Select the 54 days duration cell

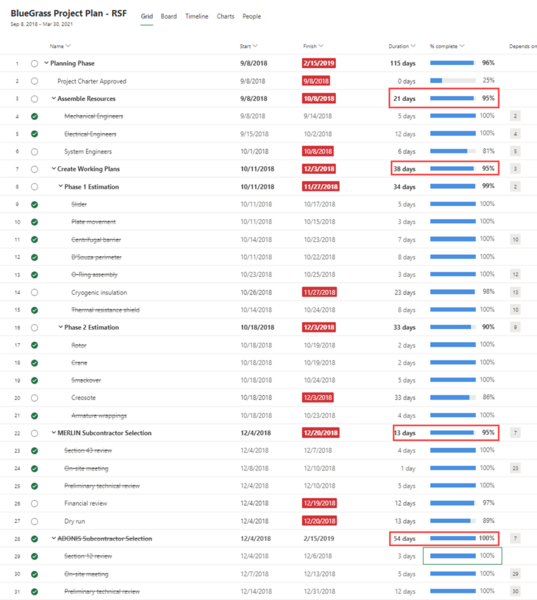405,538
